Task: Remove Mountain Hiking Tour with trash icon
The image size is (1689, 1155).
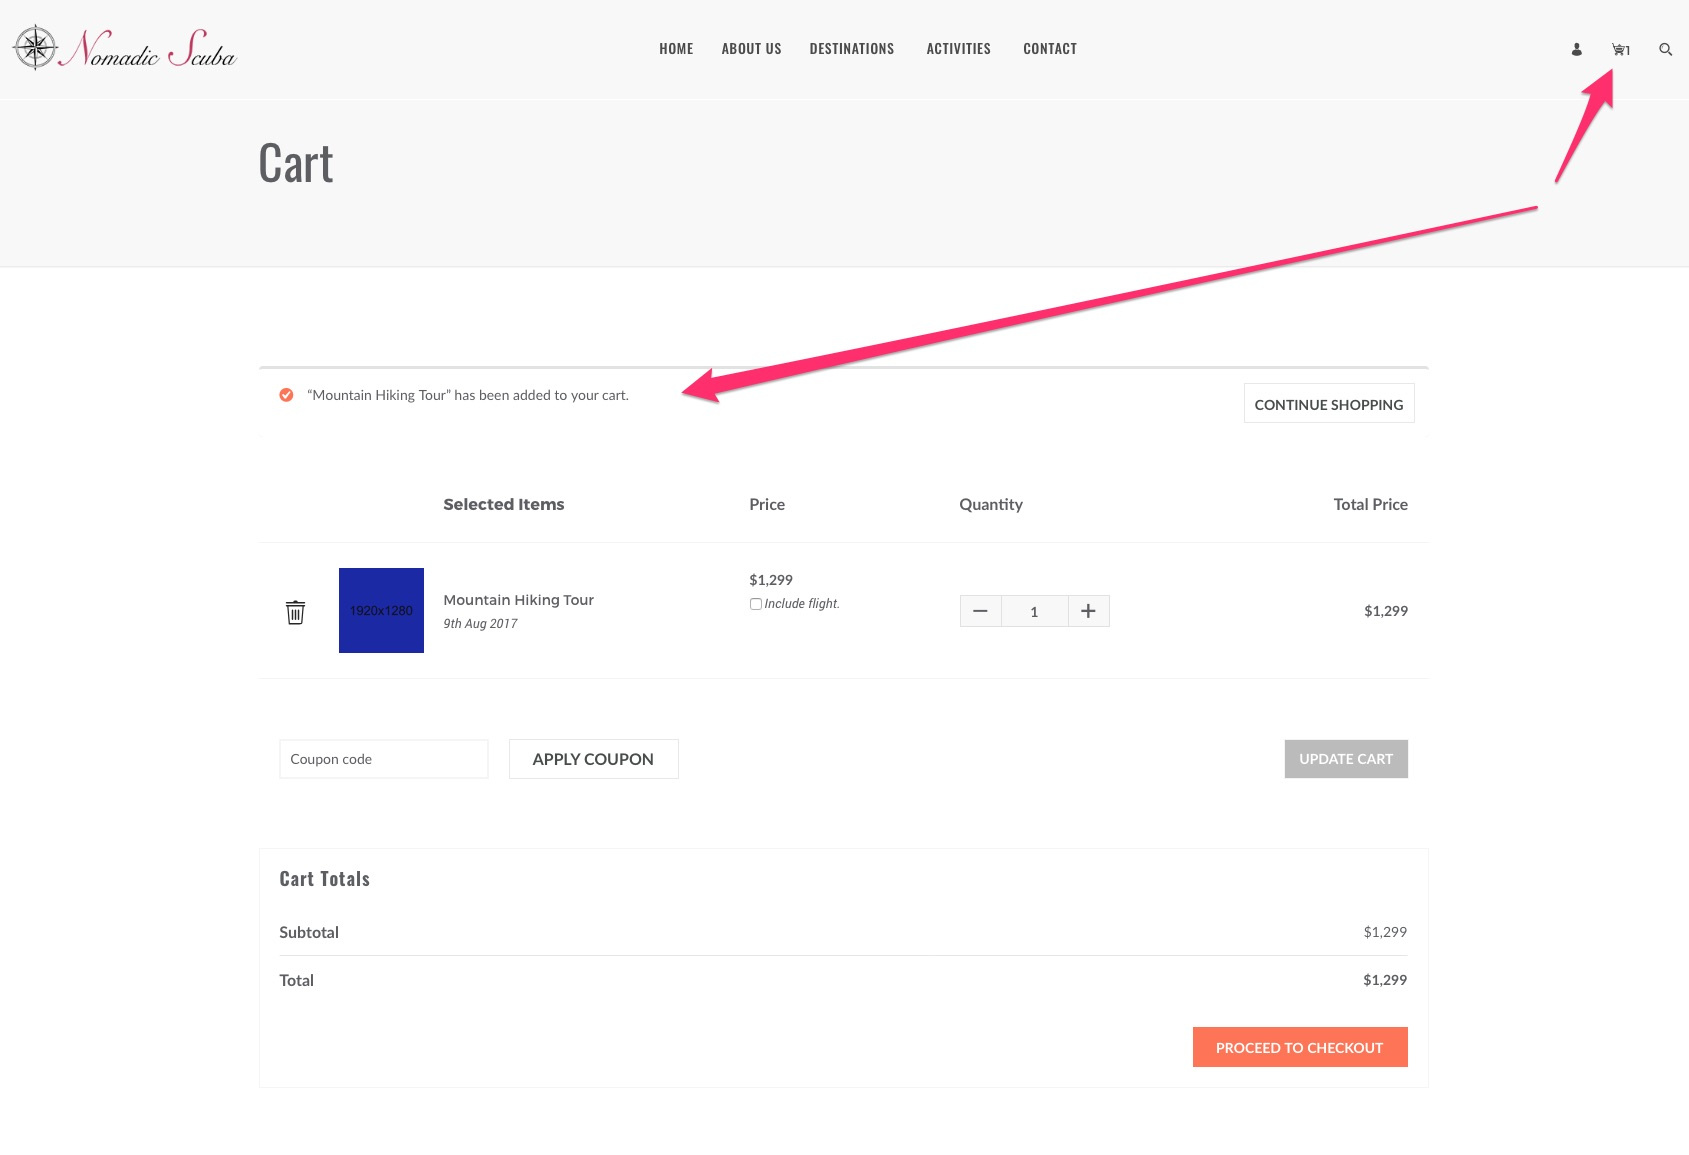Action: (x=295, y=612)
